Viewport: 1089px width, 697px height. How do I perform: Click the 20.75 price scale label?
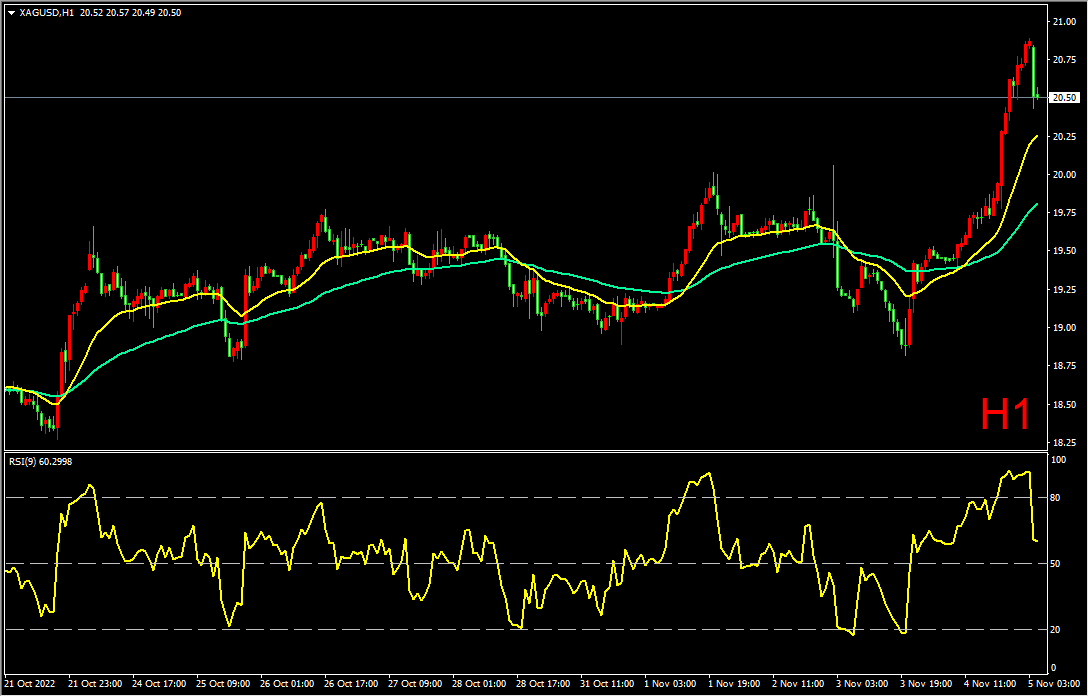click(1065, 60)
